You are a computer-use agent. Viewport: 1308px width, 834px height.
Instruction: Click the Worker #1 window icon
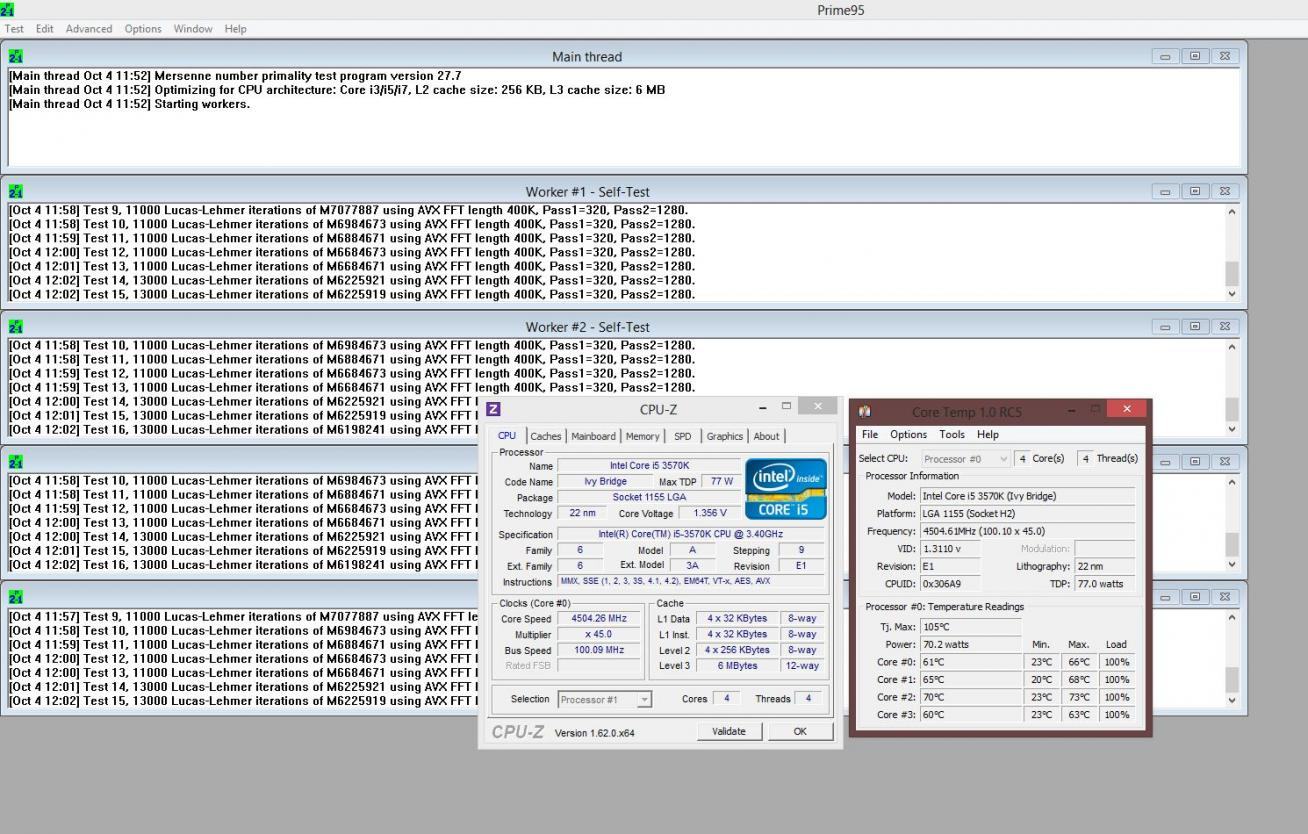pyautogui.click(x=15, y=192)
